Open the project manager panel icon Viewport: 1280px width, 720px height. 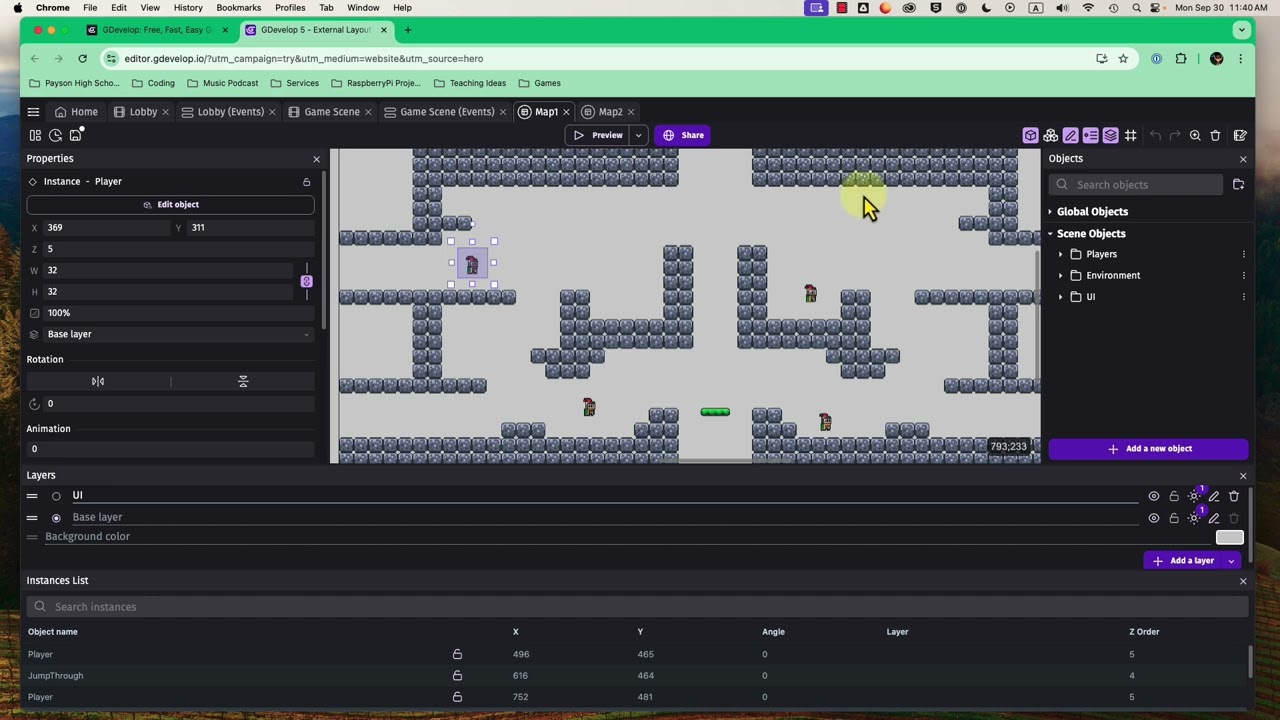pyautogui.click(x=35, y=135)
